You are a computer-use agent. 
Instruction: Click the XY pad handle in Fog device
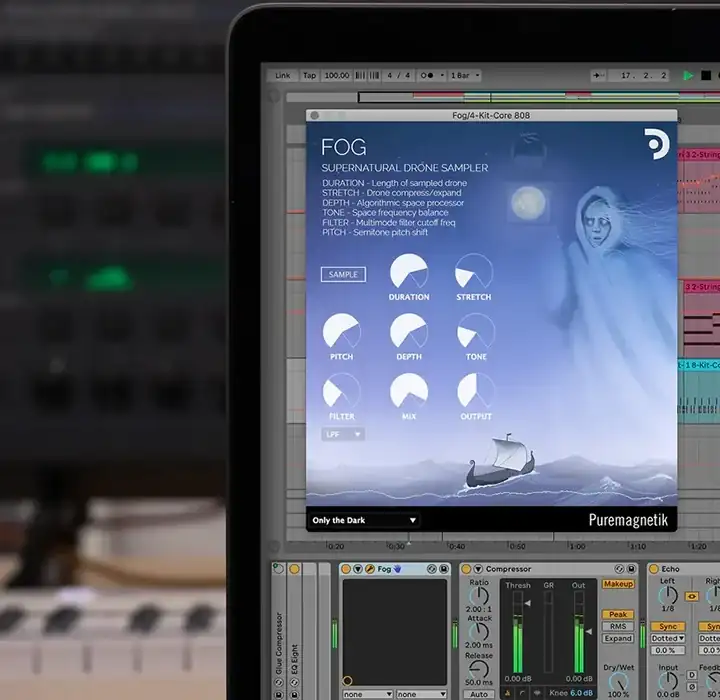[x=348, y=680]
